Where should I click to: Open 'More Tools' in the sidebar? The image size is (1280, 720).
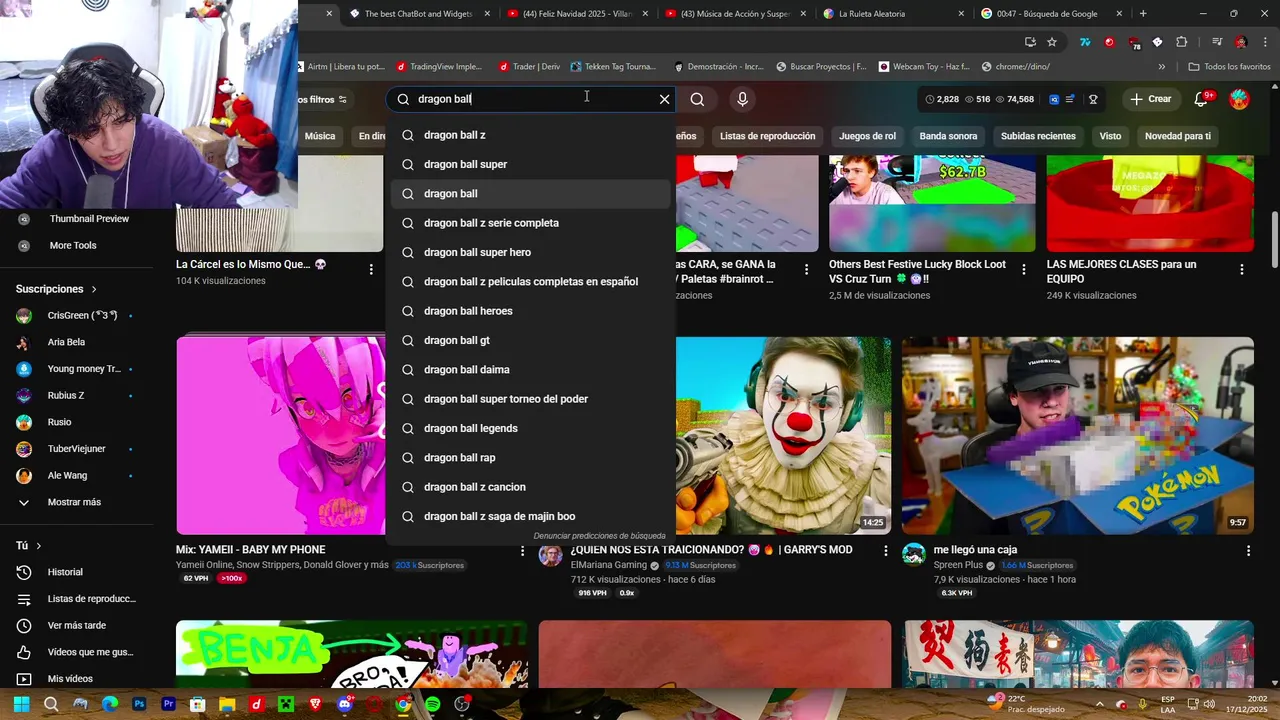(75, 245)
